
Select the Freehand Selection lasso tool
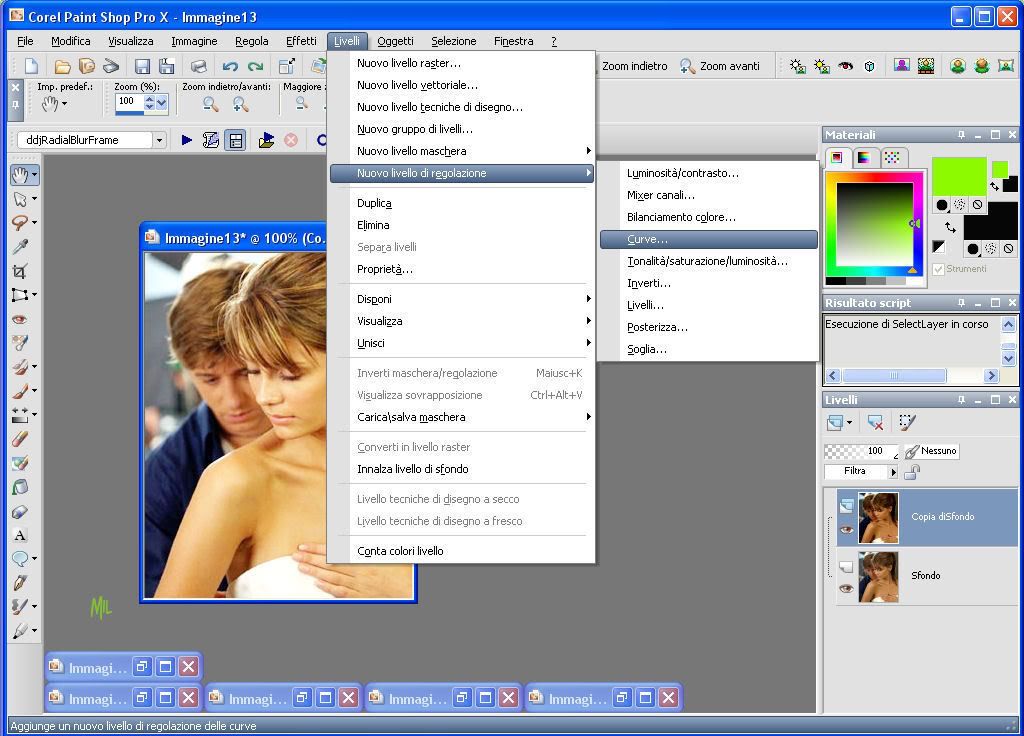click(x=20, y=223)
